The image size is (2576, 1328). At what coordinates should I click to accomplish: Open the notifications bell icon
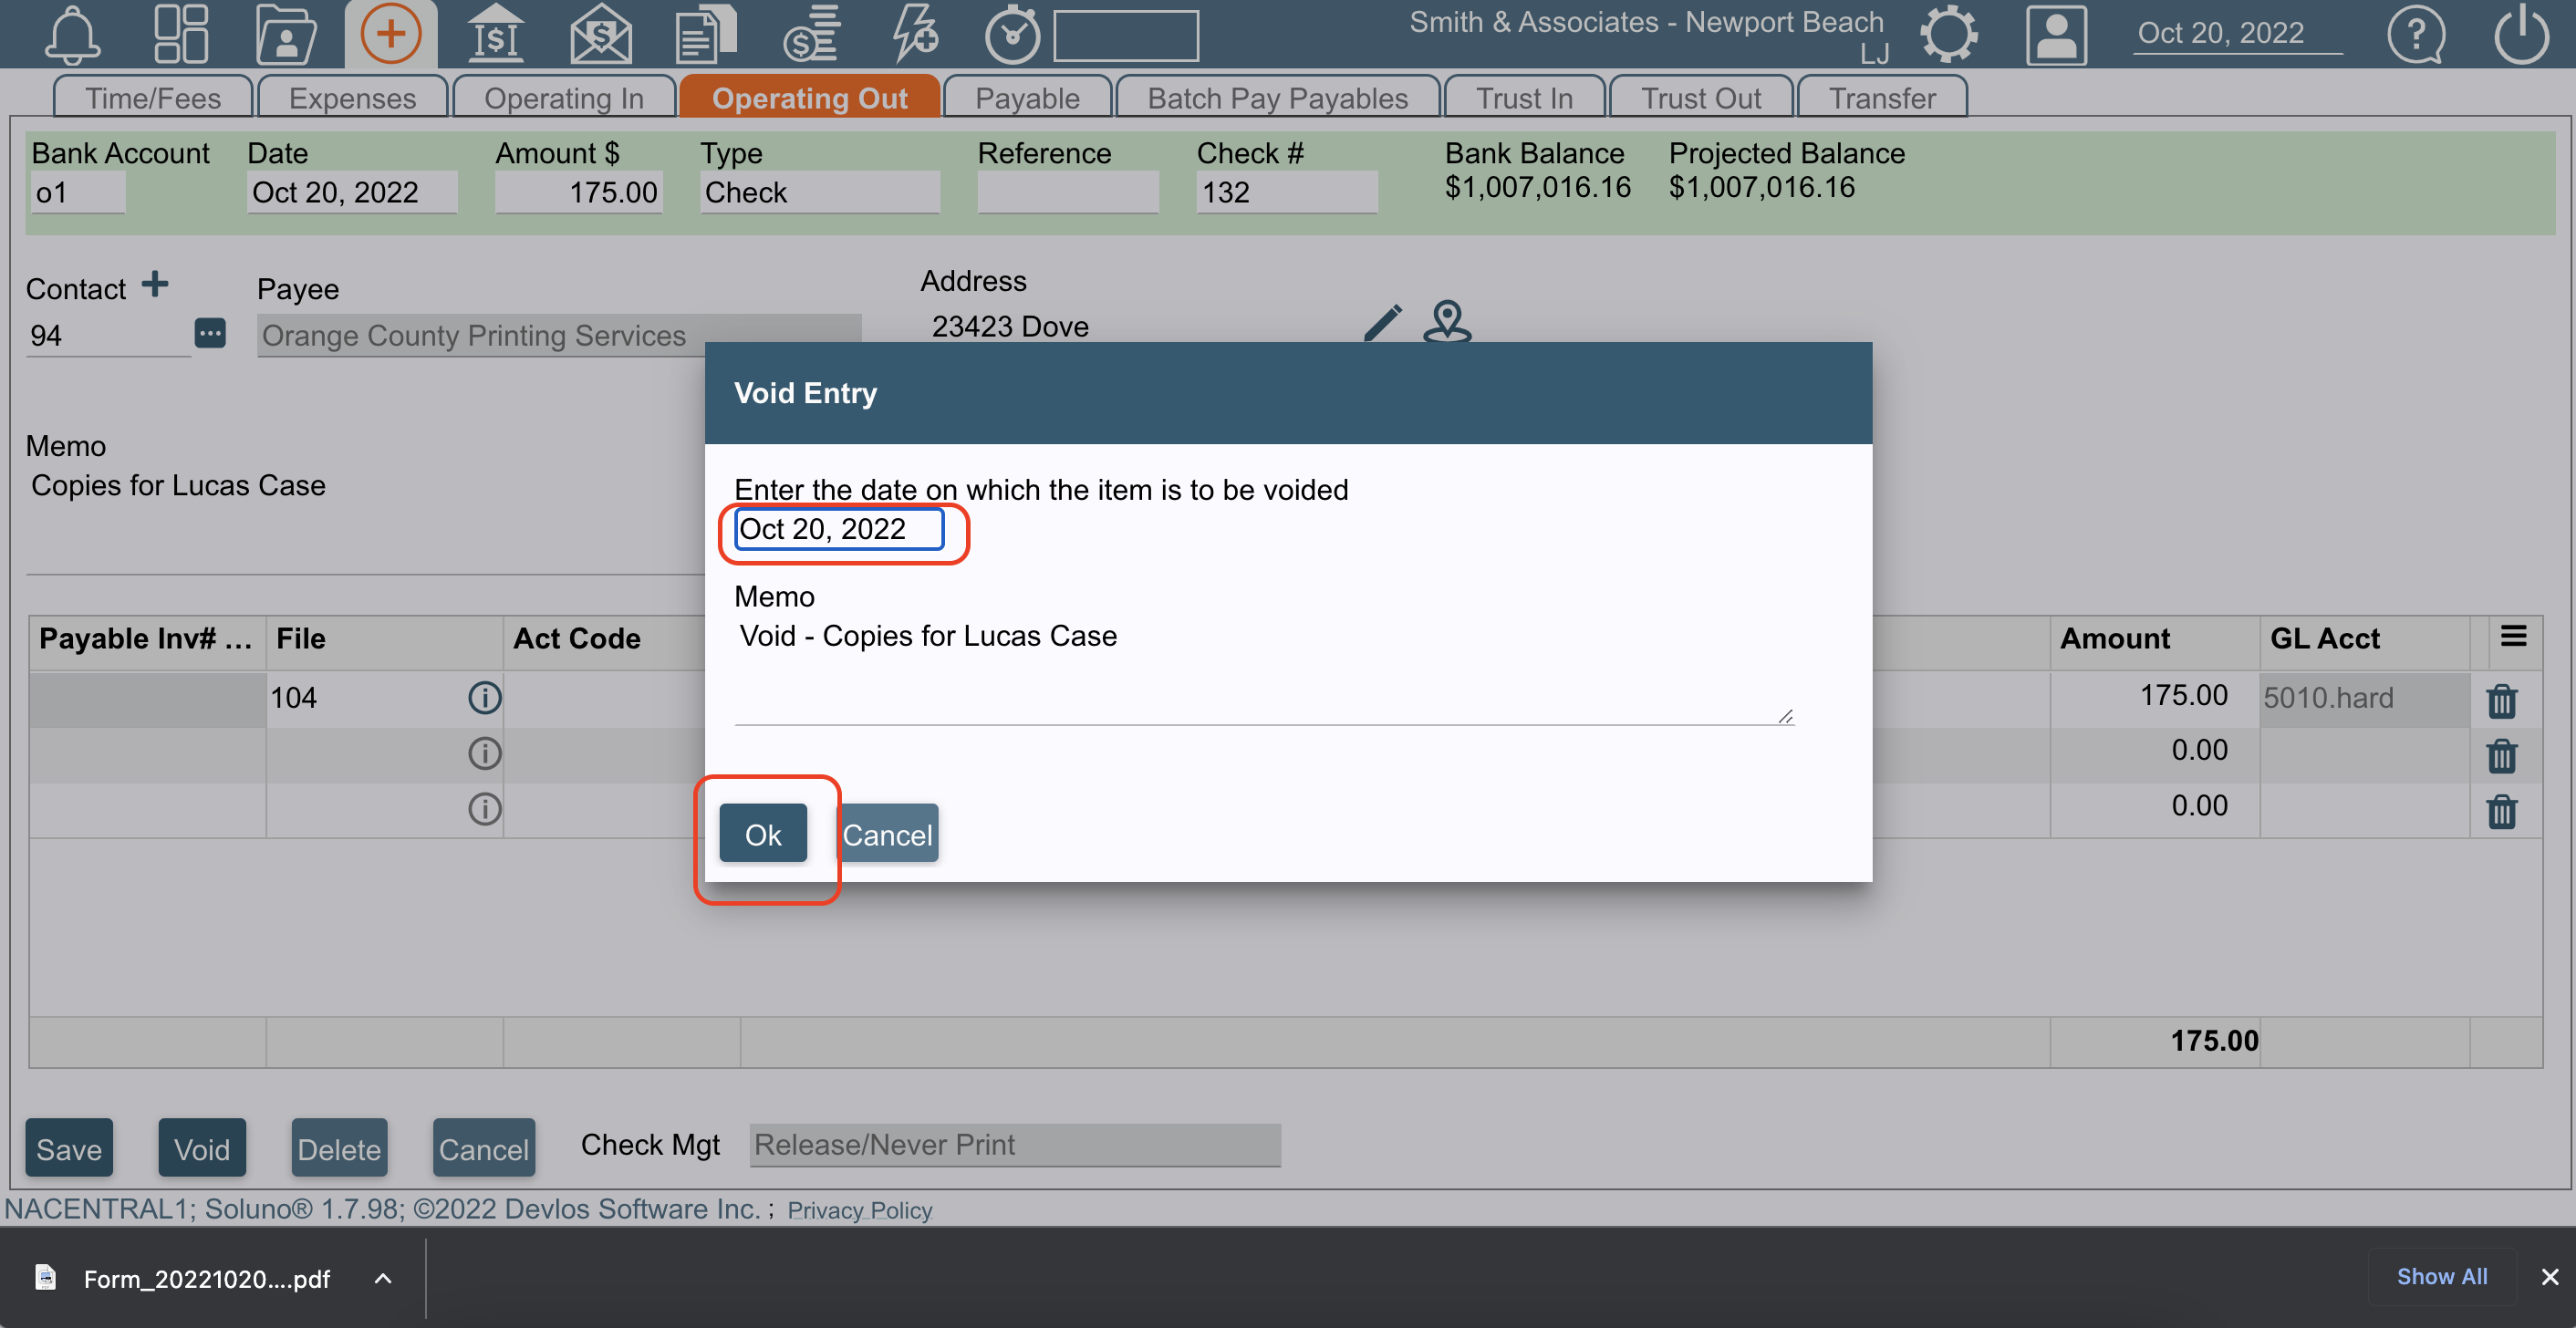72,34
